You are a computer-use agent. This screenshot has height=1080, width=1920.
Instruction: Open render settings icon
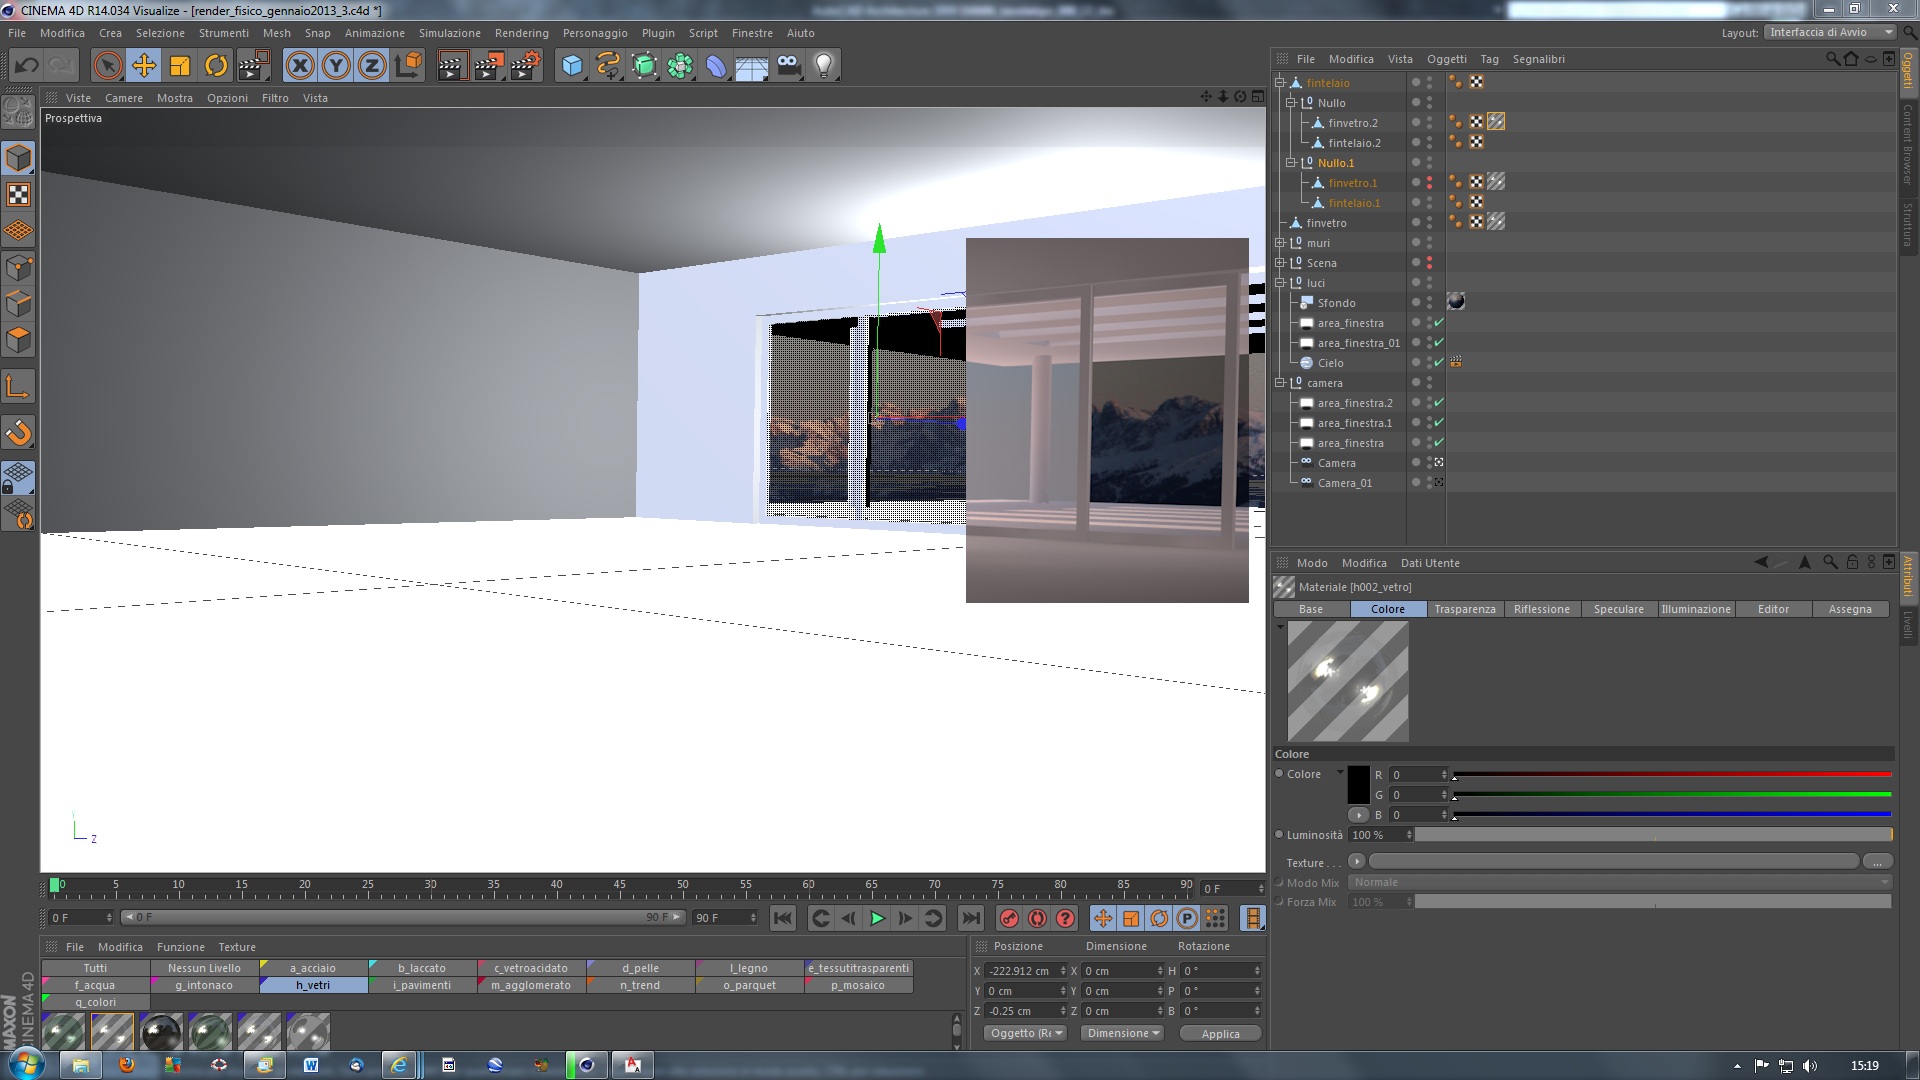click(x=525, y=66)
